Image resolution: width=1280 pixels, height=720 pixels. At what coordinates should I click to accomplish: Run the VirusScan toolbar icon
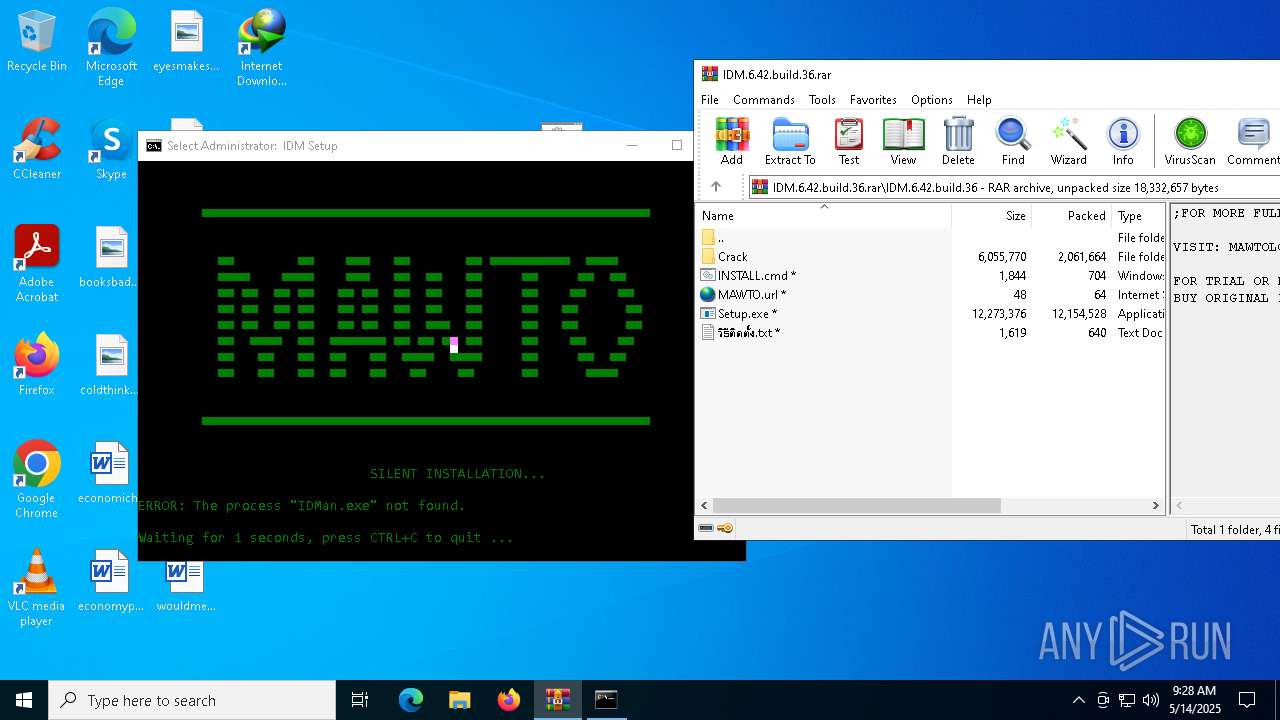(1190, 141)
